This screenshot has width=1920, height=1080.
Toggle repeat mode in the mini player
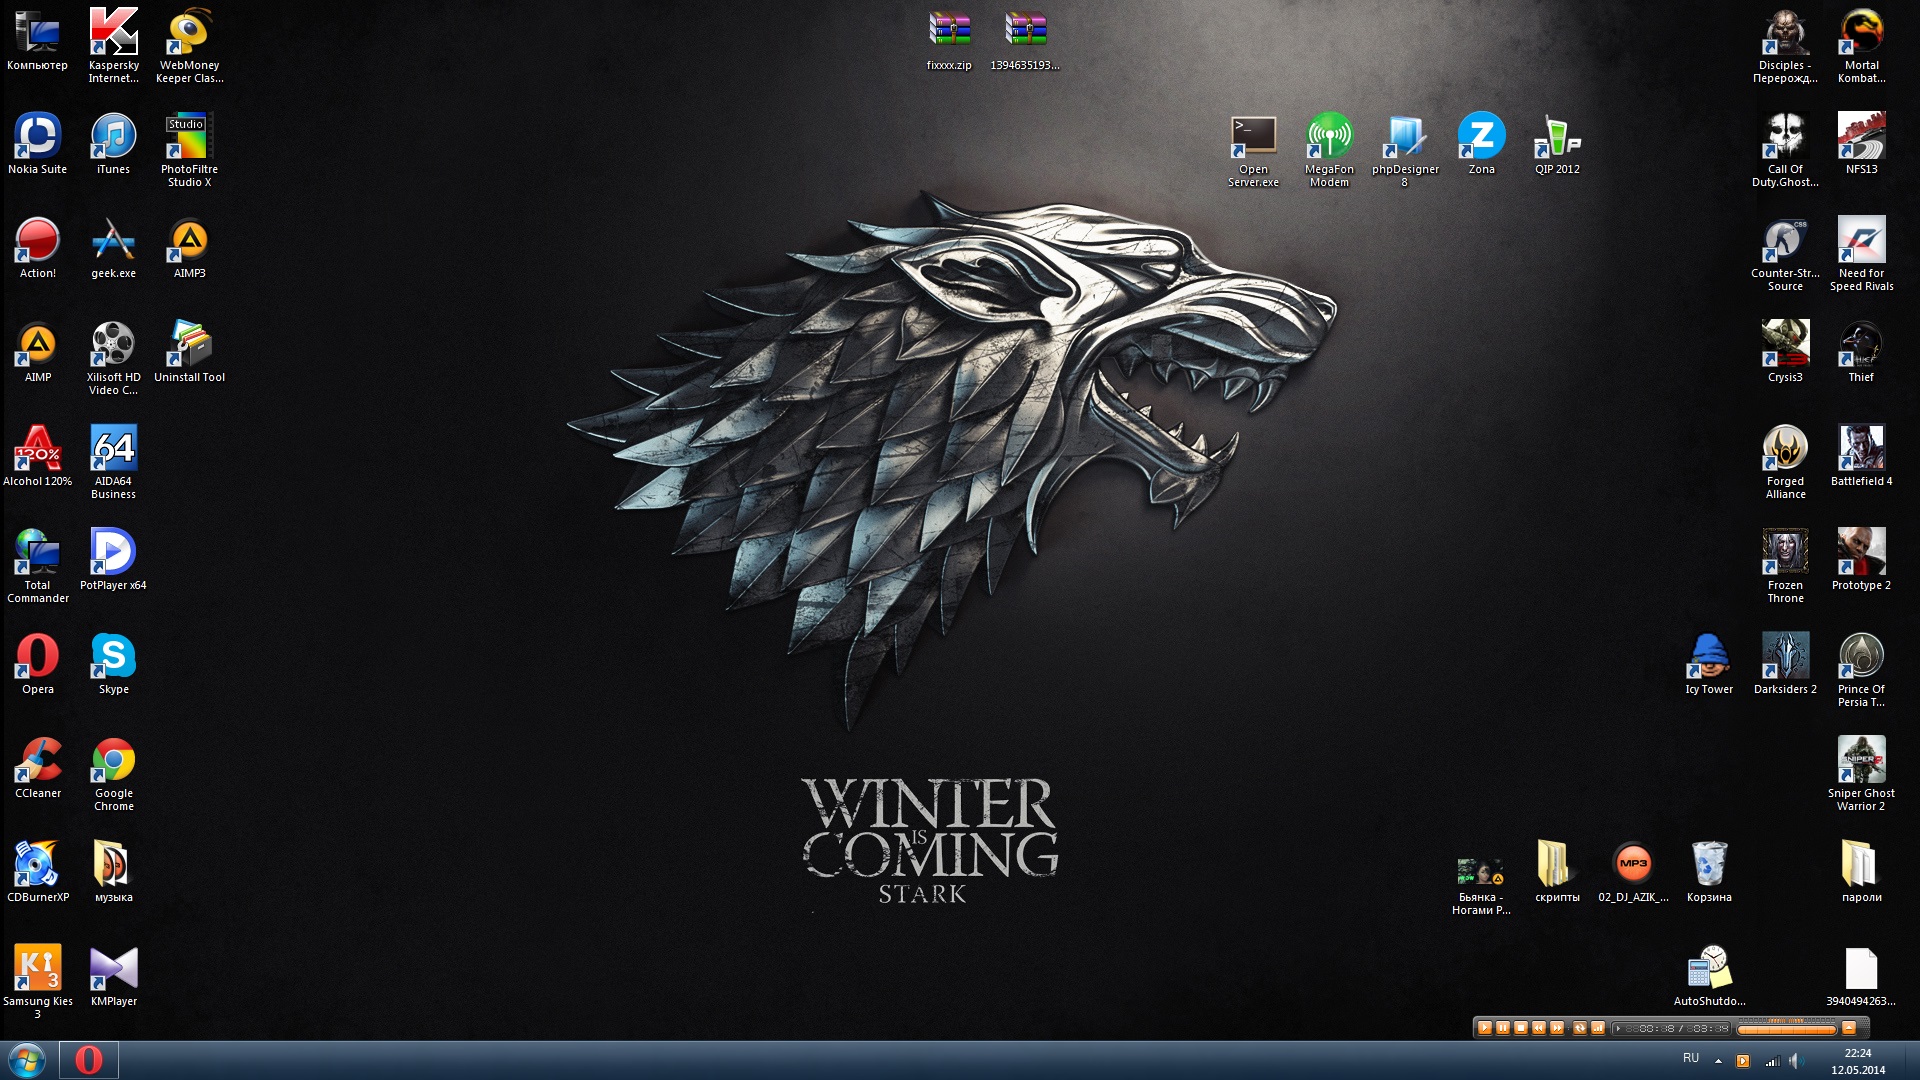pyautogui.click(x=1580, y=1028)
